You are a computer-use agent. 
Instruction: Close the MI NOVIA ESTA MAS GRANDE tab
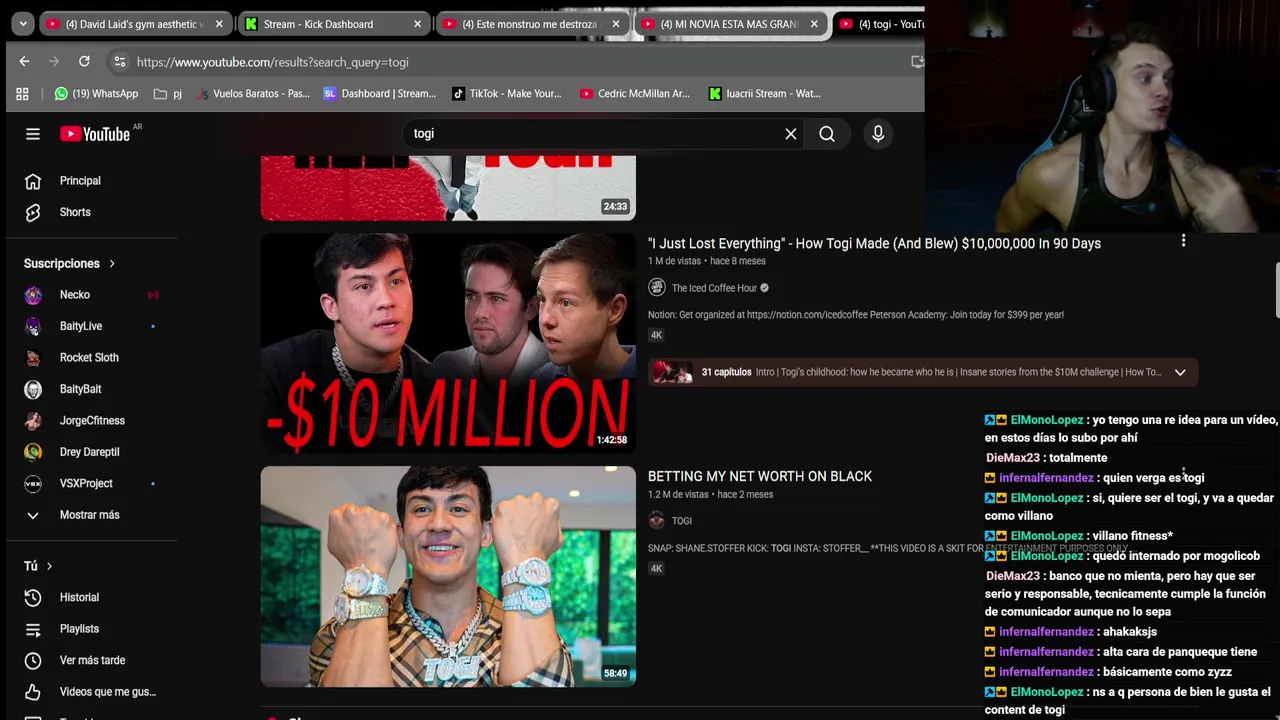[814, 24]
